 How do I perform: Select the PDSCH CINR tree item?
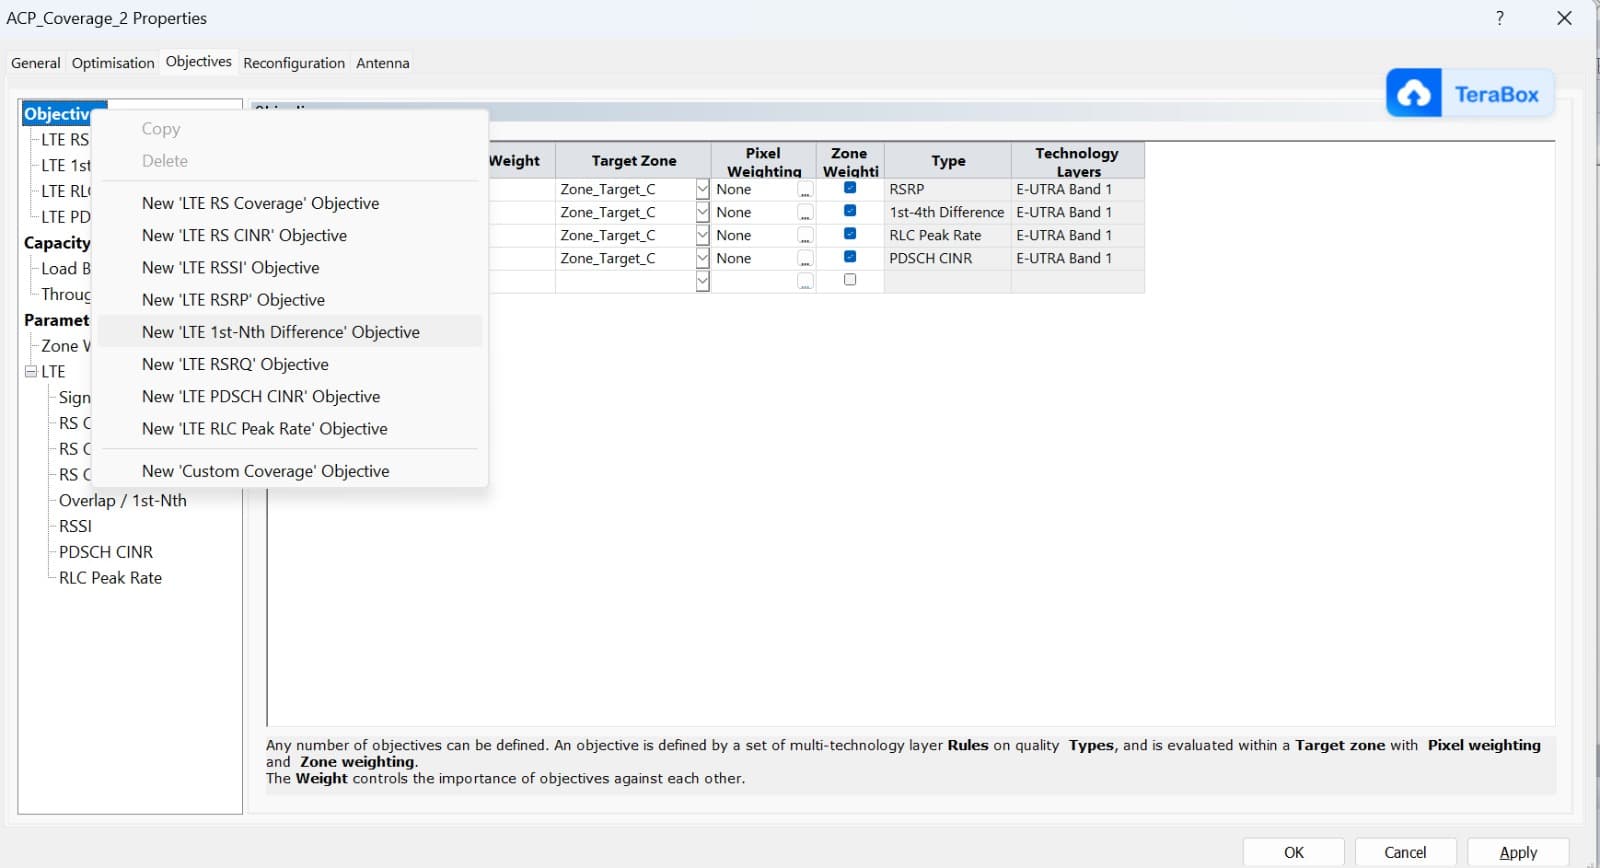[106, 552]
